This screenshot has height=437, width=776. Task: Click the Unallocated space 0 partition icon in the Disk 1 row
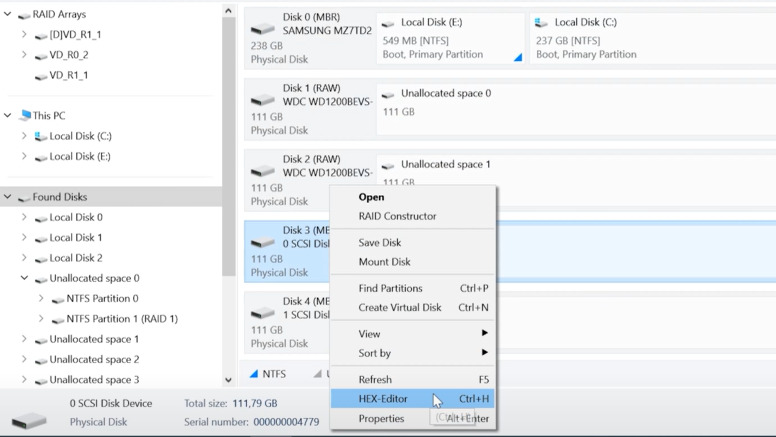pos(388,95)
